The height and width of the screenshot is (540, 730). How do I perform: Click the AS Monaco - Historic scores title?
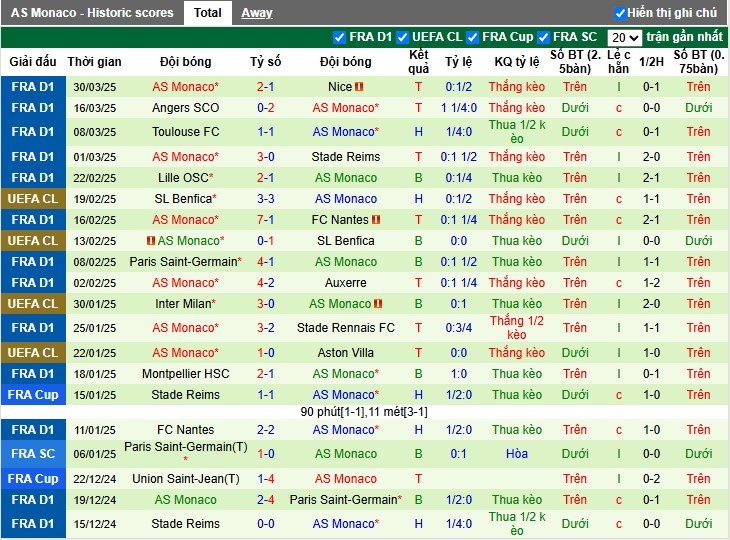92,13
